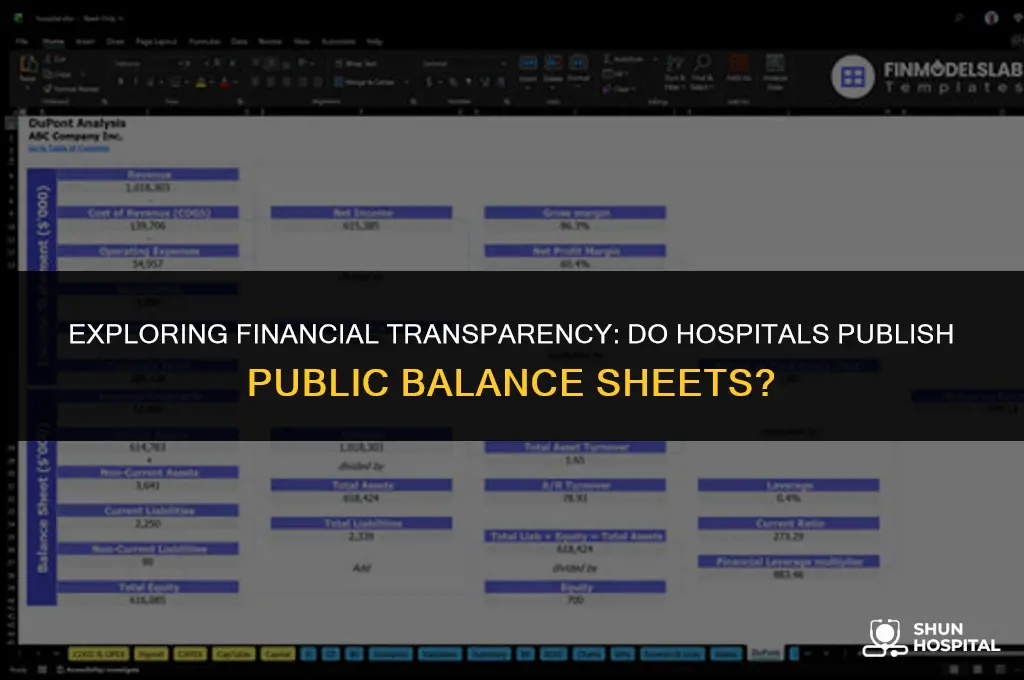Click the Format cells icon
This screenshot has width=1024, height=680.
click(578, 63)
